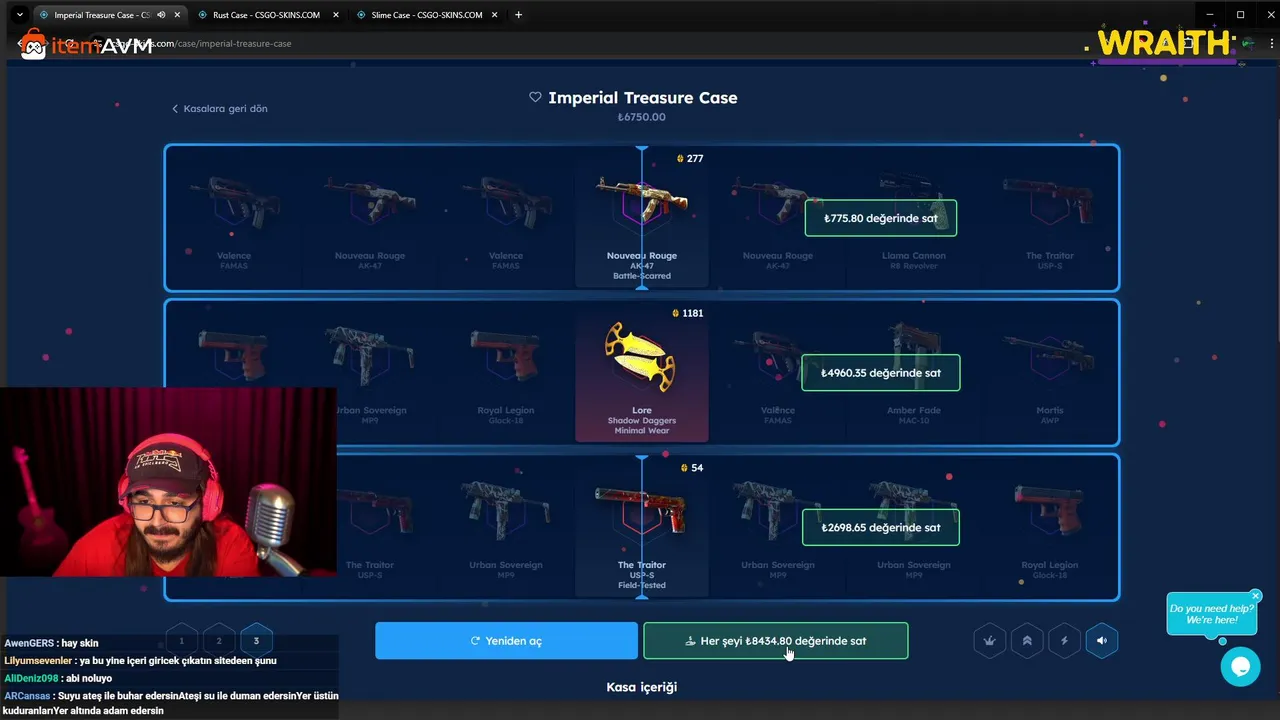Click the Amber Fade MAC-10 card
This screenshot has width=1280, height=720.
coord(914,373)
